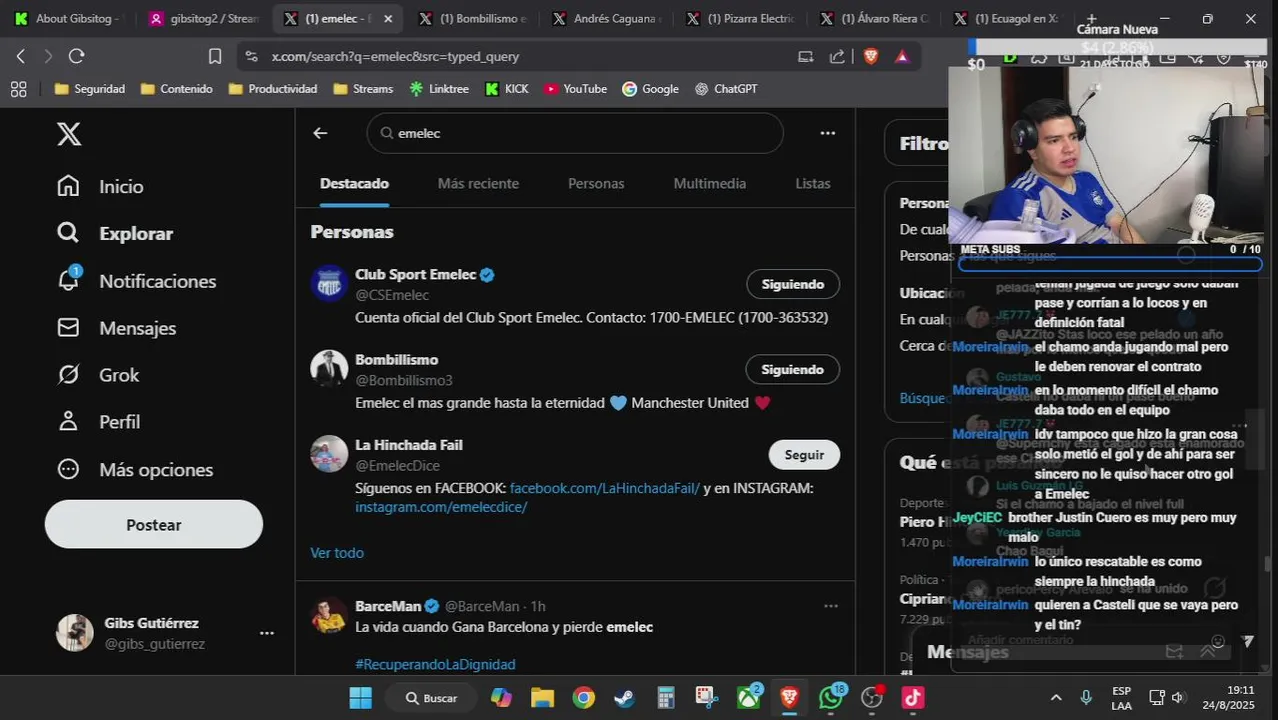Show hidden system tray icons
Screen dimensions: 1278x720
[1056, 698]
